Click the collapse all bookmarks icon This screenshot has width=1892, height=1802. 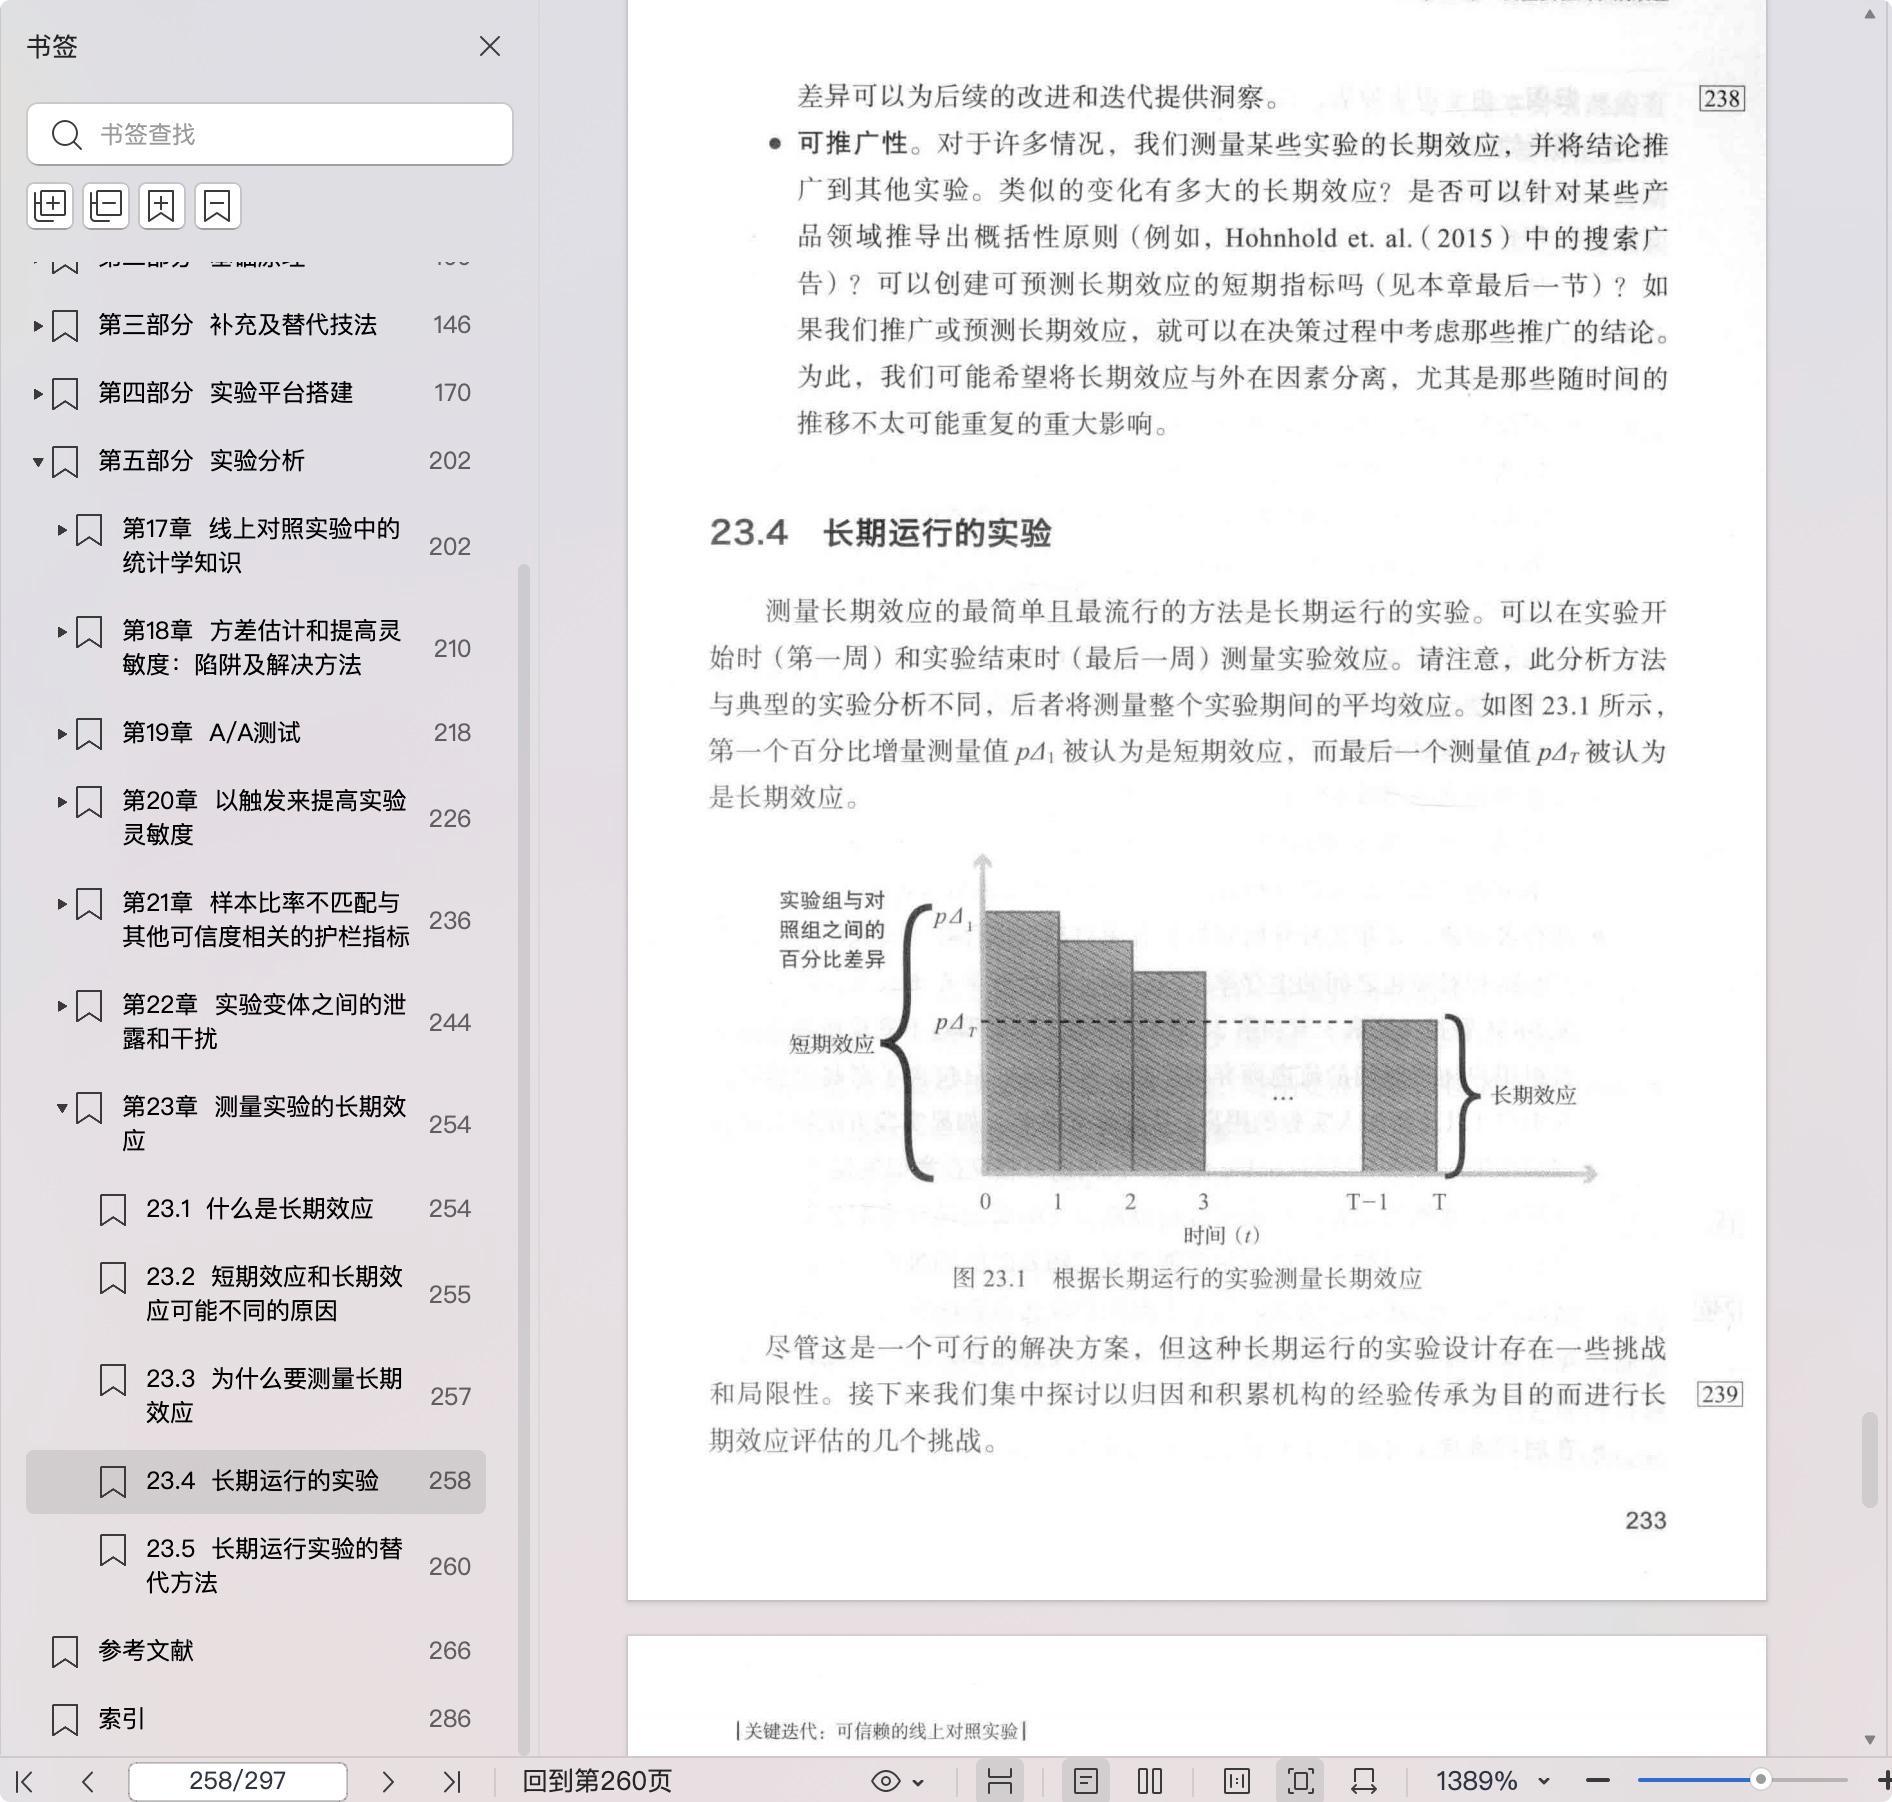coord(106,206)
